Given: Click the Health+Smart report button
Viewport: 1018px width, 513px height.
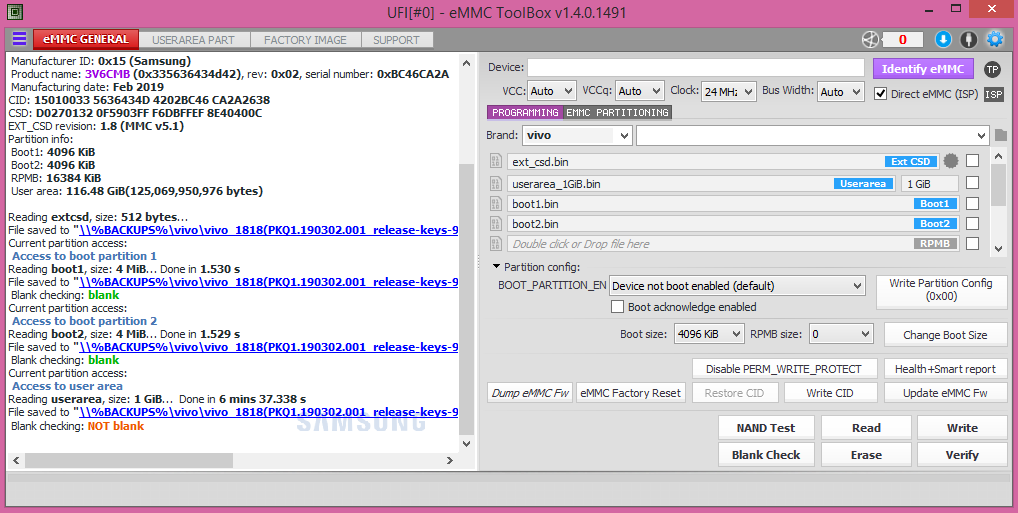Looking at the screenshot, I should [x=945, y=369].
